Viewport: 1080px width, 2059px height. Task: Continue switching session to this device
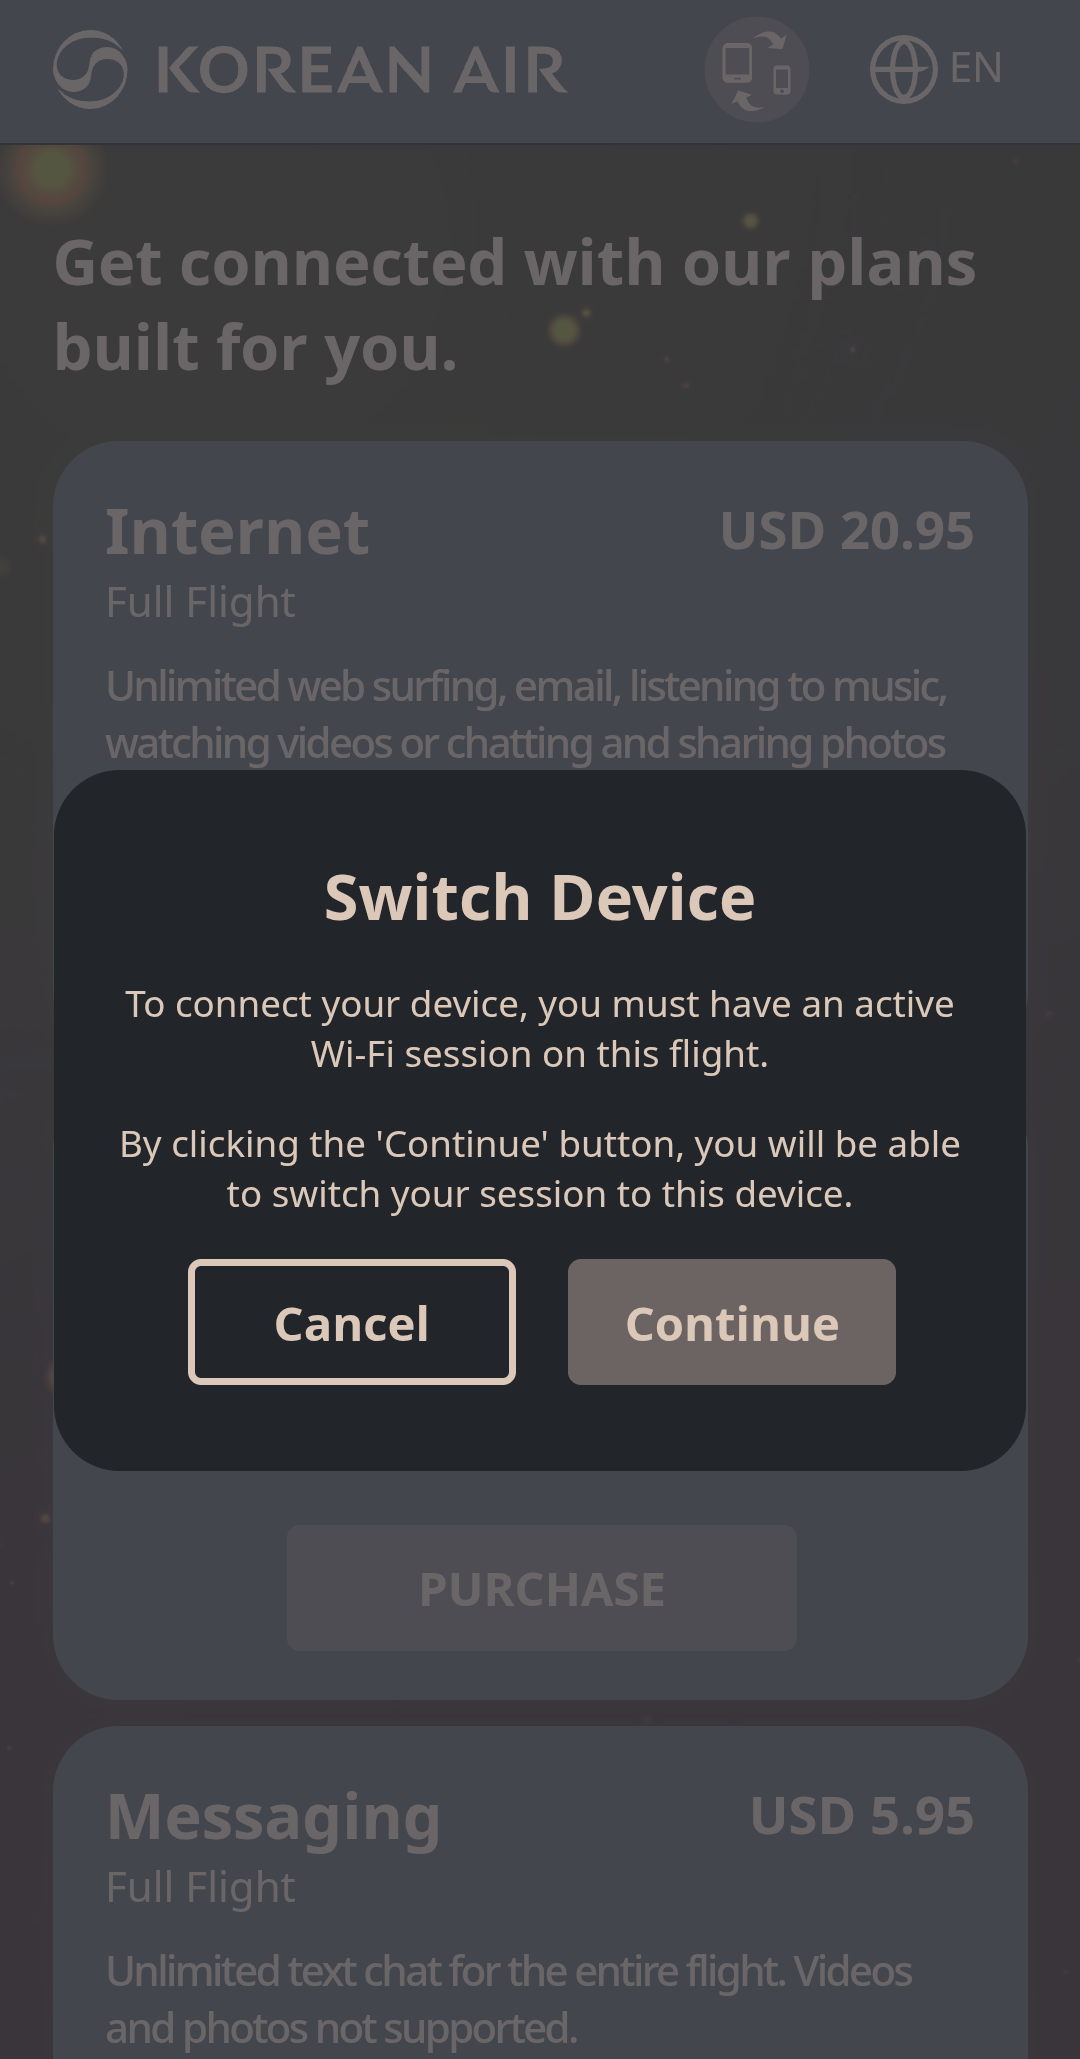tap(732, 1322)
